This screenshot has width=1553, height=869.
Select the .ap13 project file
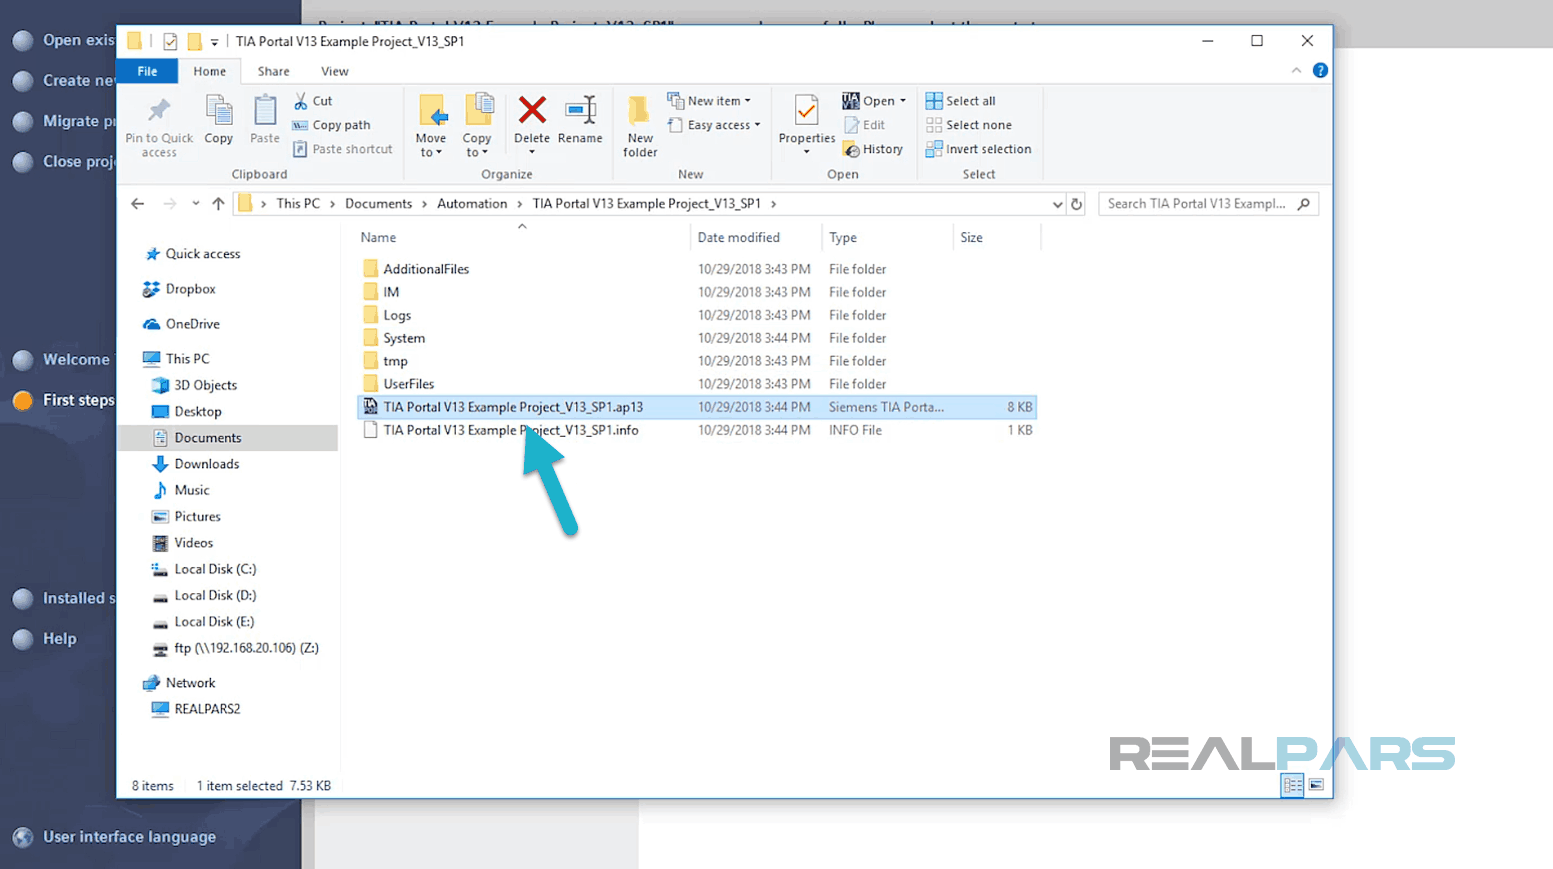point(696,407)
